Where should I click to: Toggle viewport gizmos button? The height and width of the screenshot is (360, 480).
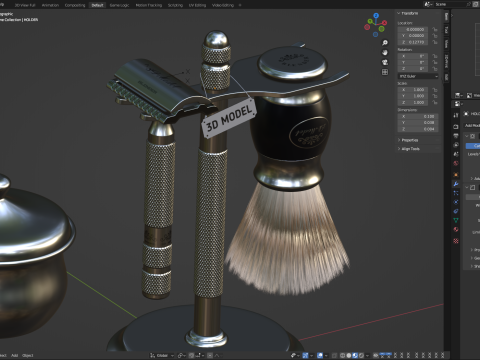(305, 355)
